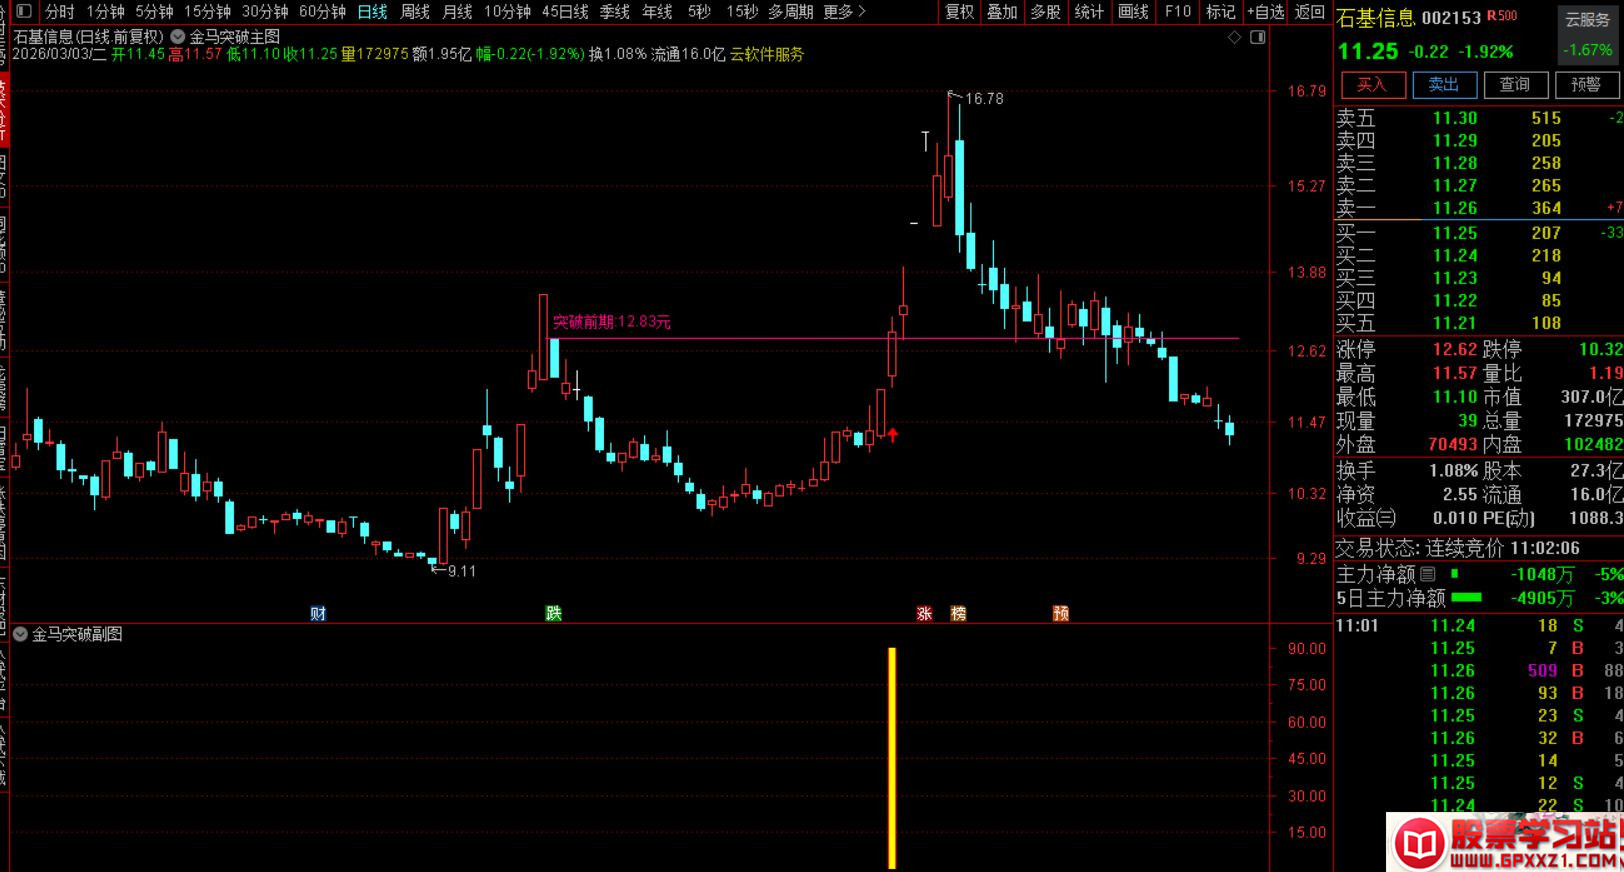Click the green 跌 event marker
The image size is (1624, 872).
click(x=553, y=613)
